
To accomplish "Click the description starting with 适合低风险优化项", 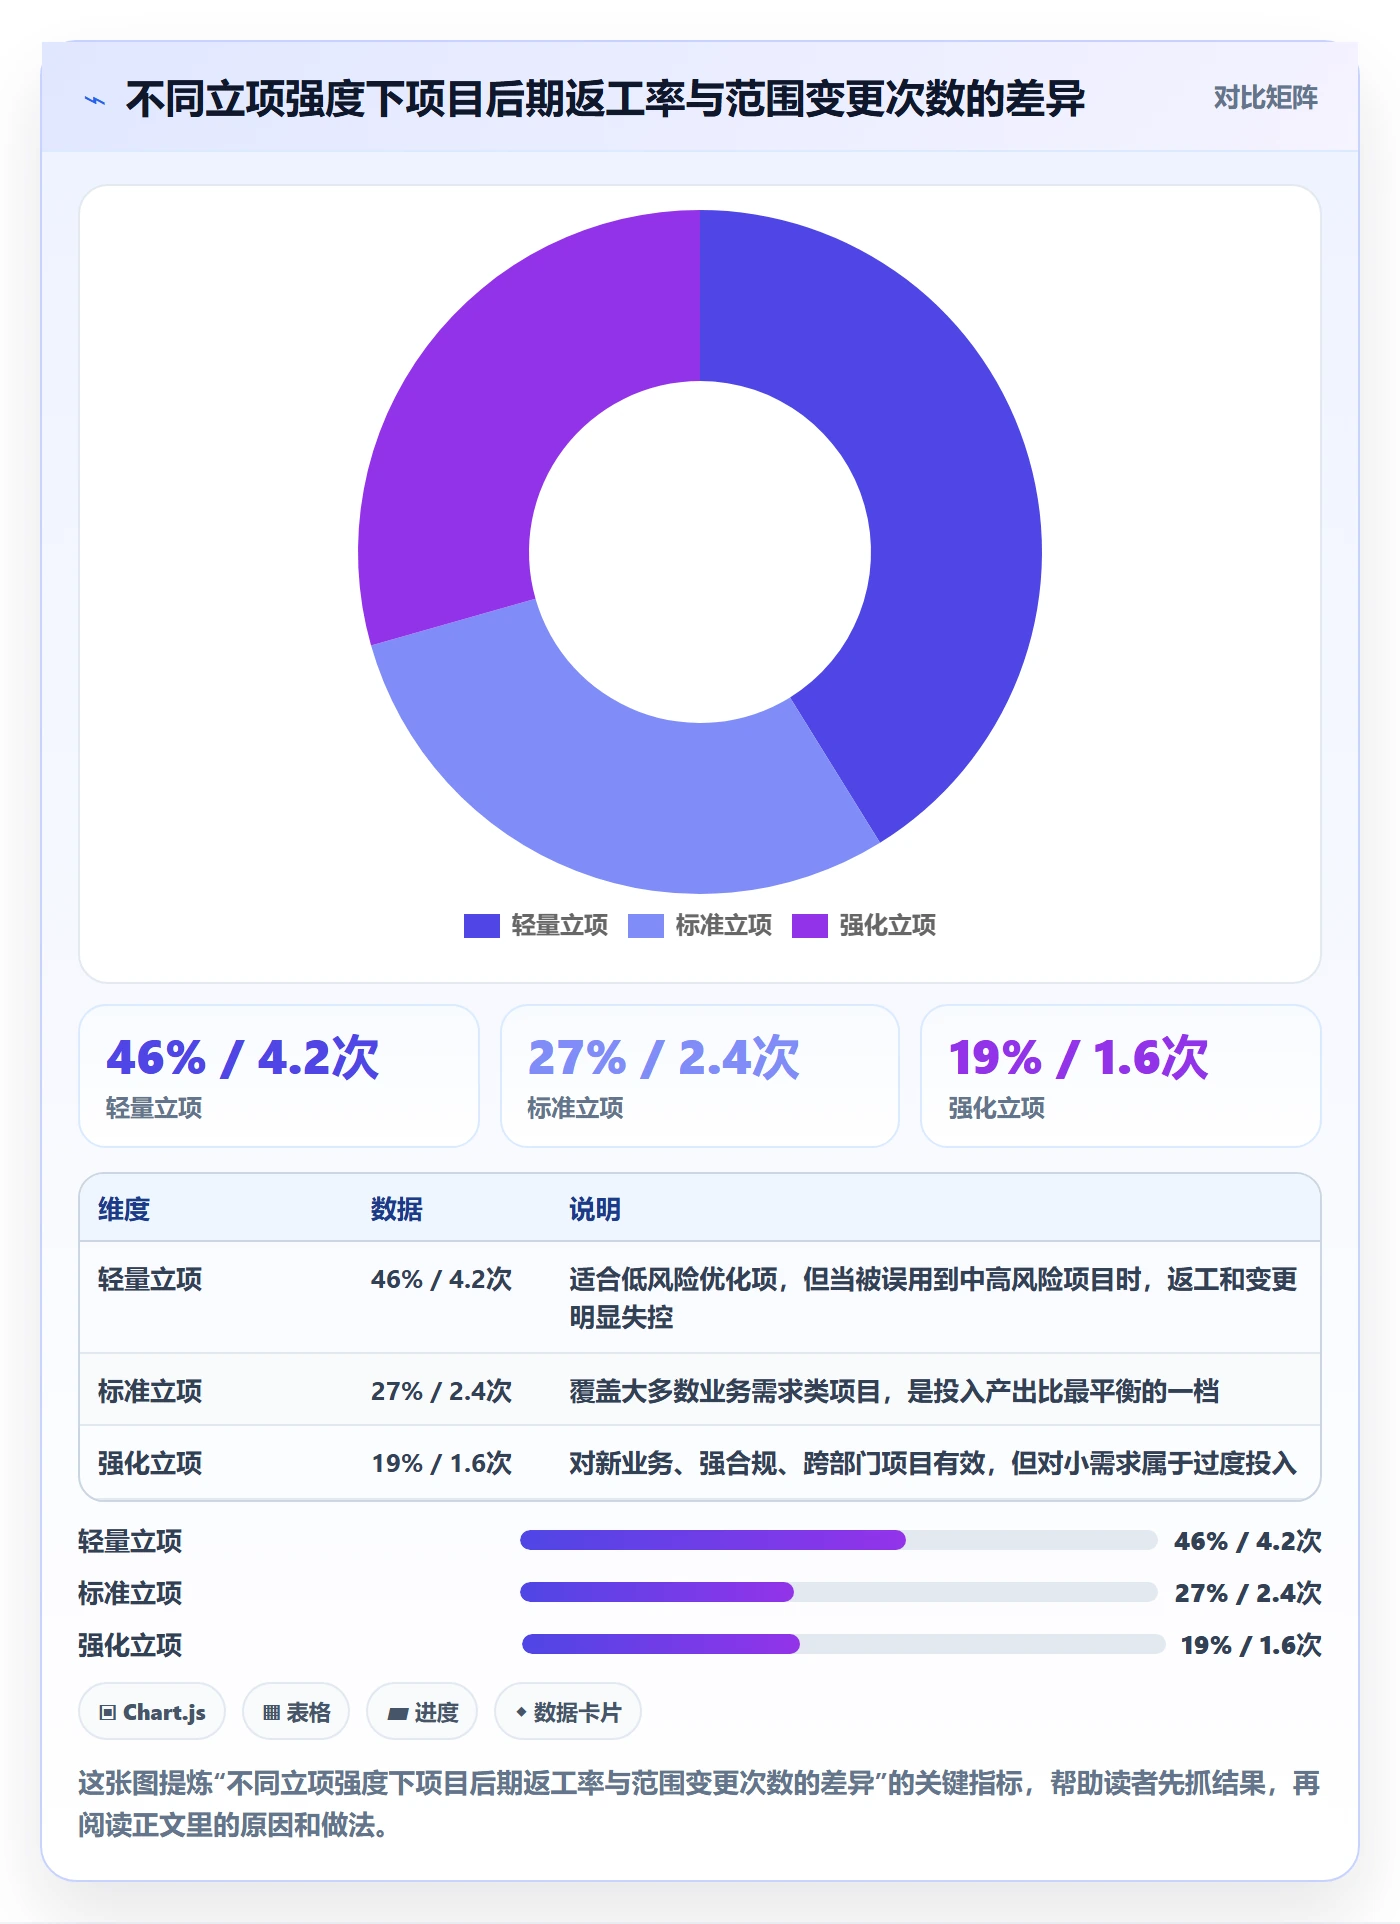I will tap(933, 1298).
